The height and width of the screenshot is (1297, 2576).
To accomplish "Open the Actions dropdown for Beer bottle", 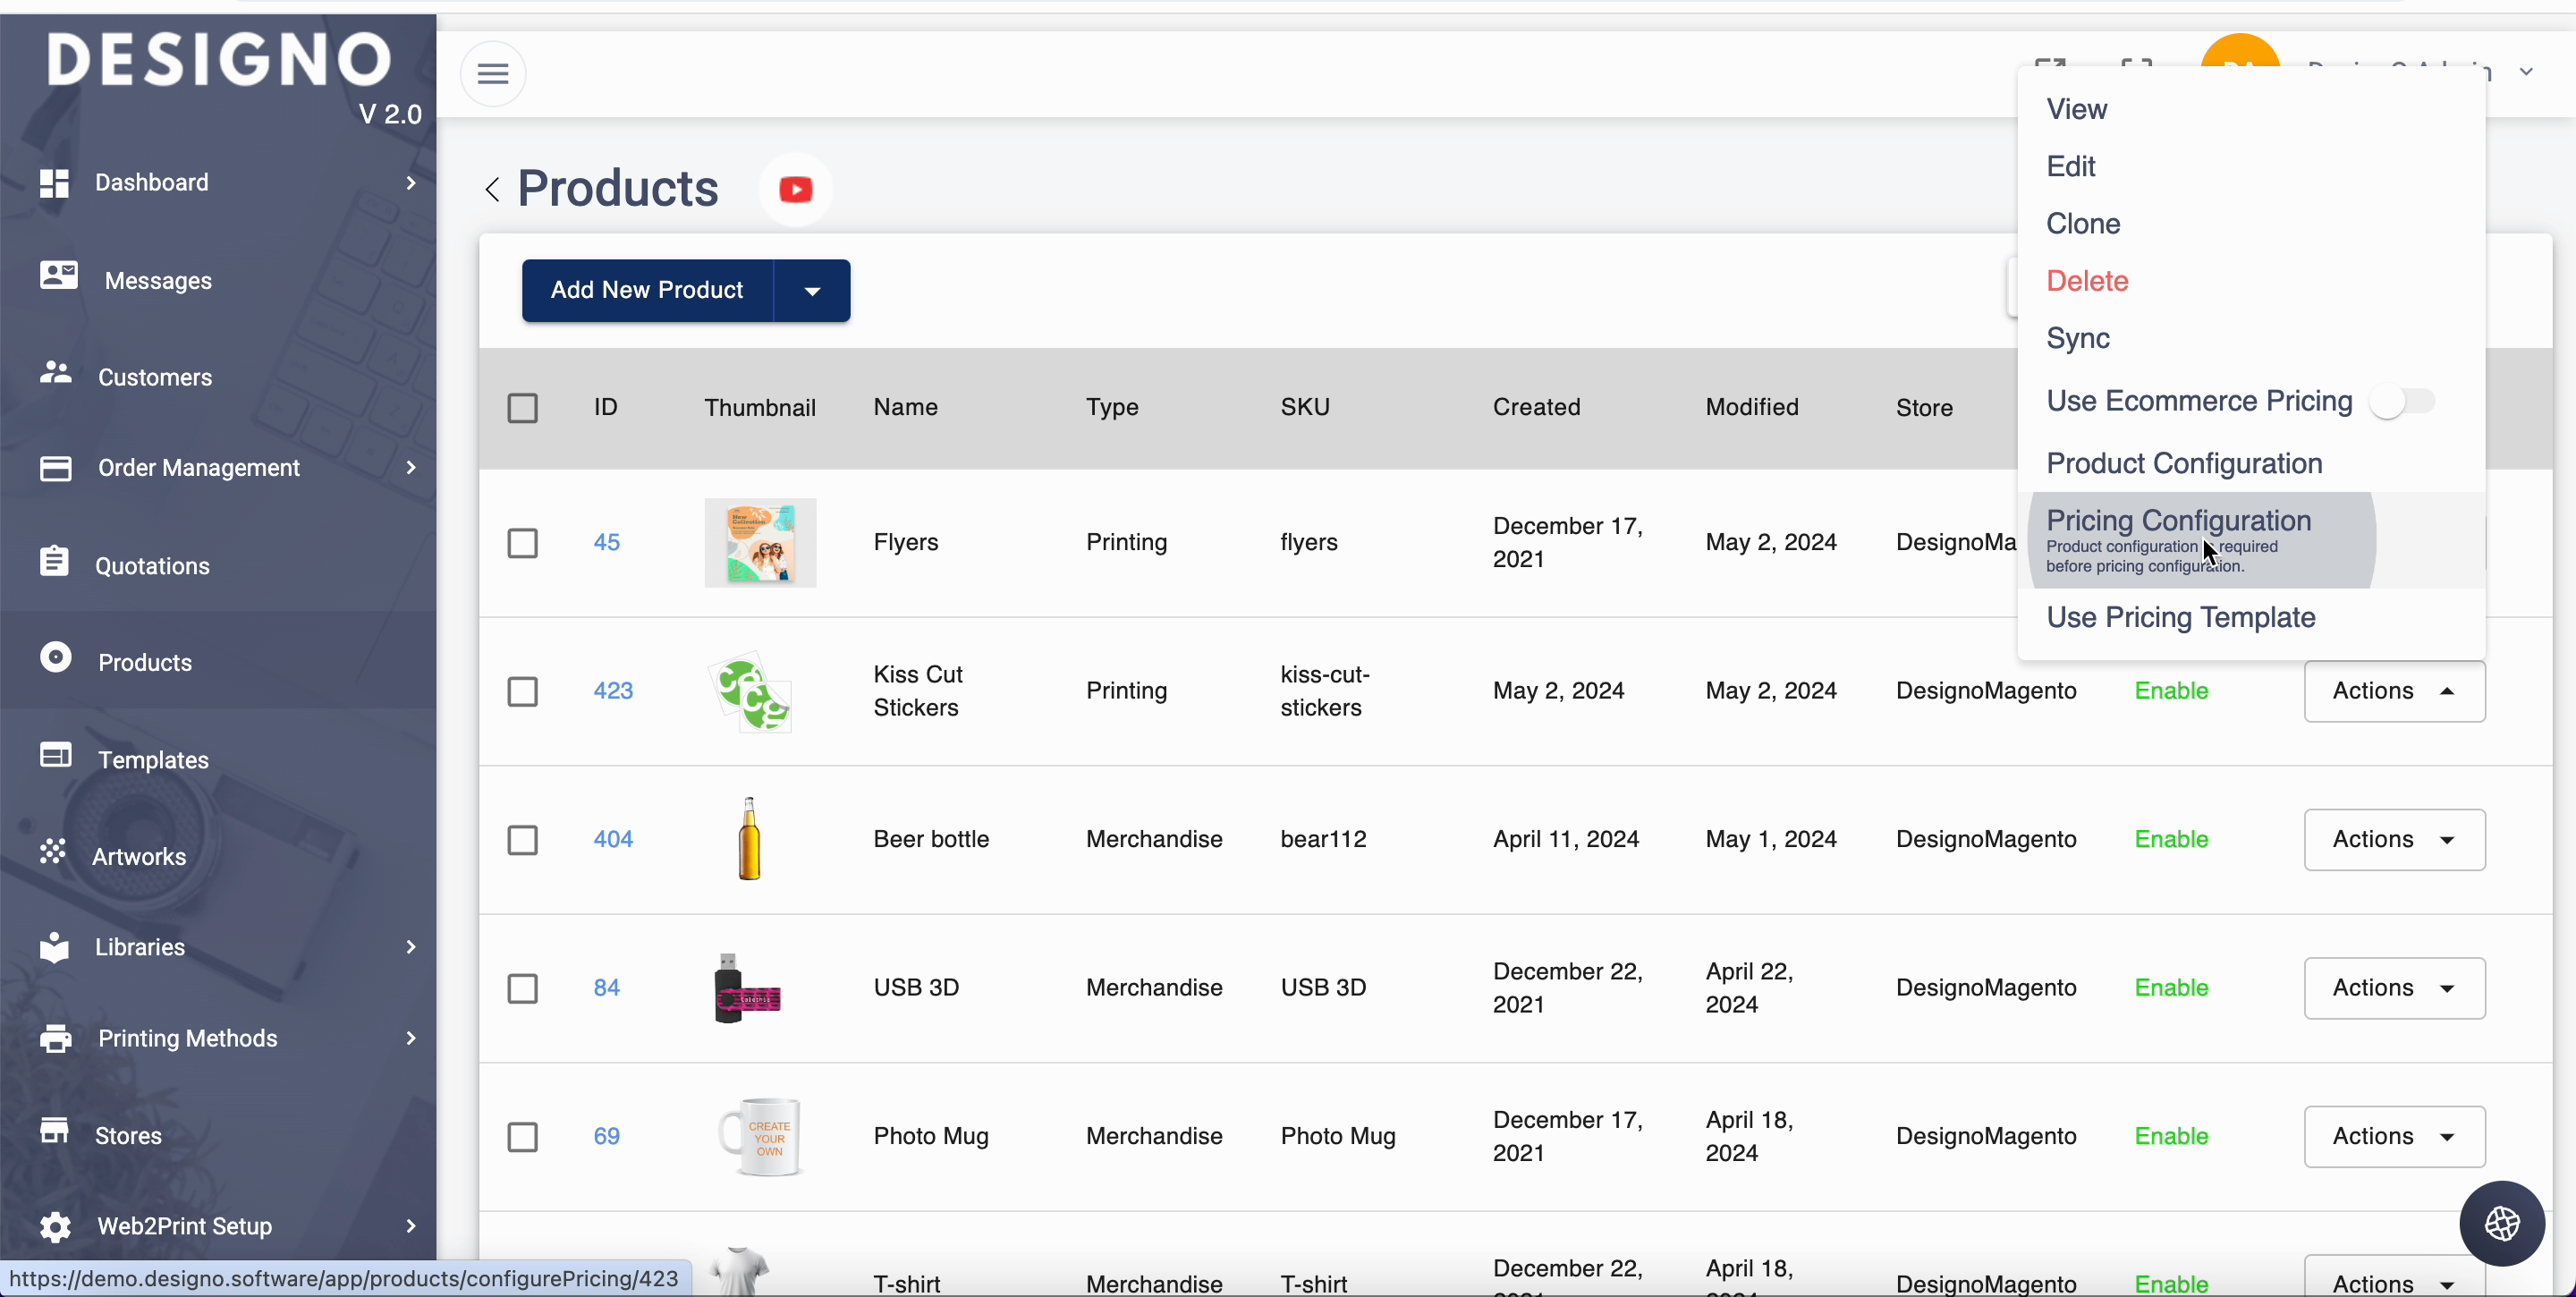I will 2394,839.
